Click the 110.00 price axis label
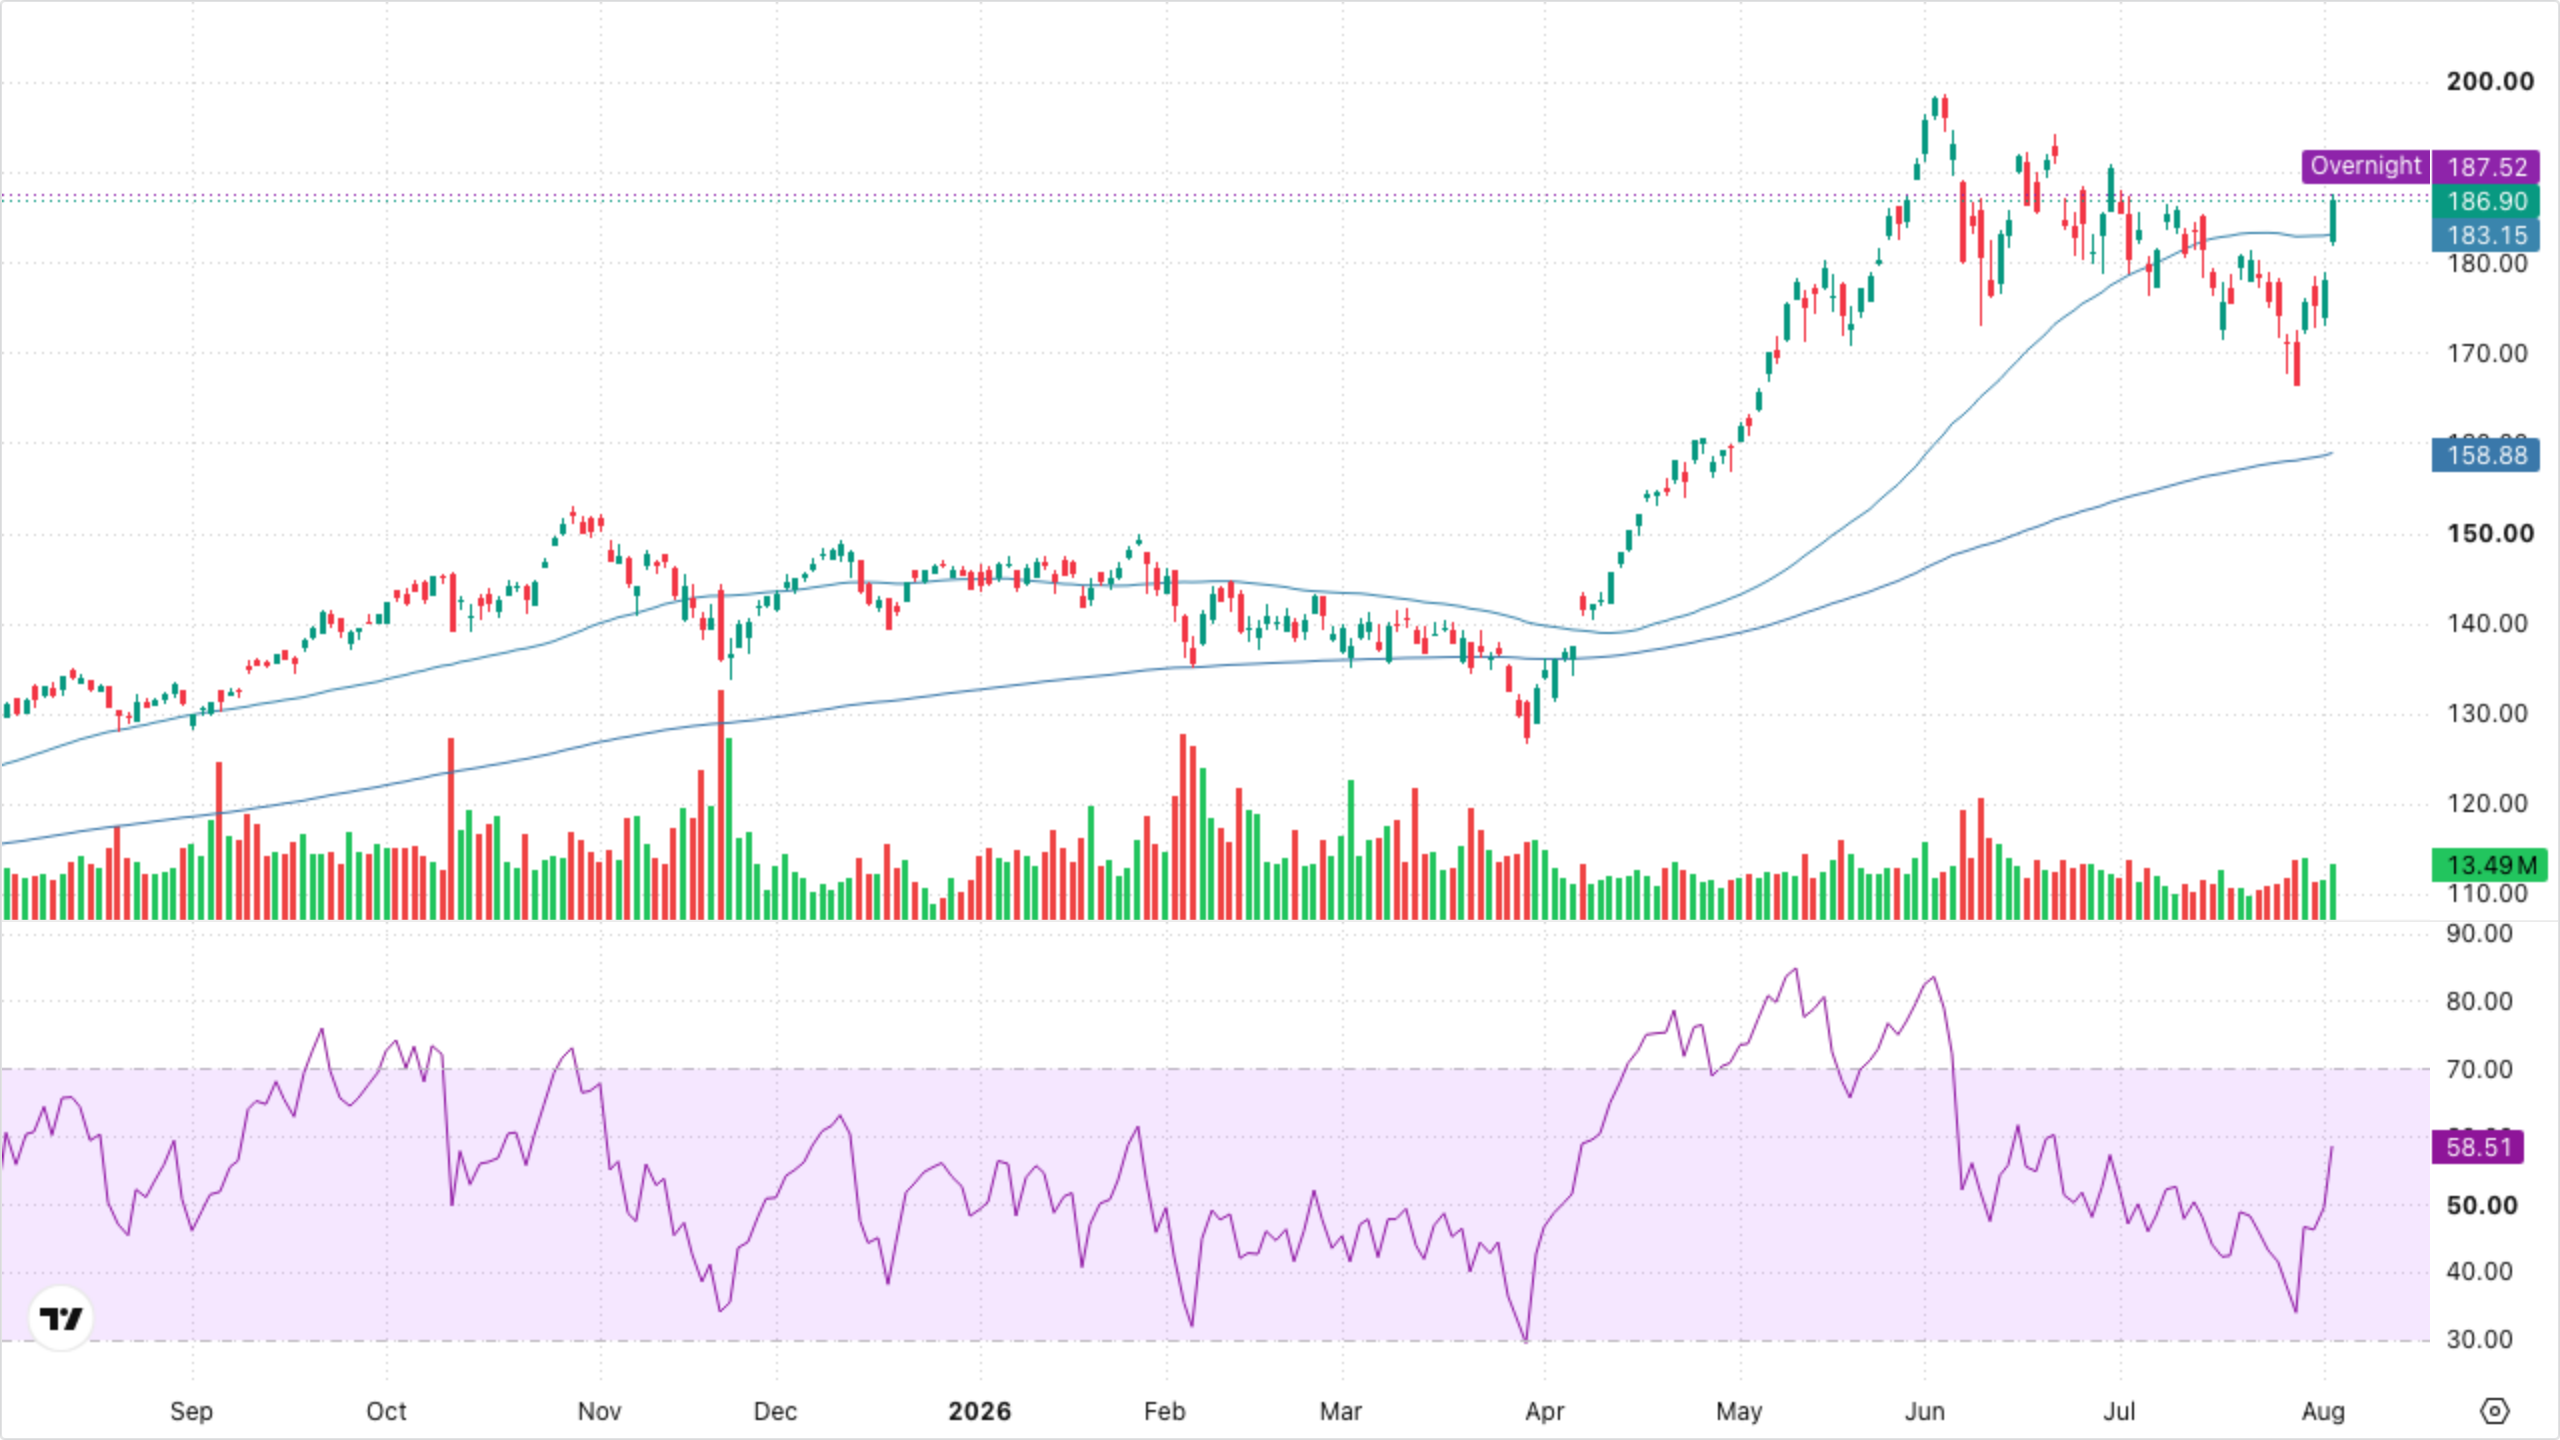 [2487, 894]
